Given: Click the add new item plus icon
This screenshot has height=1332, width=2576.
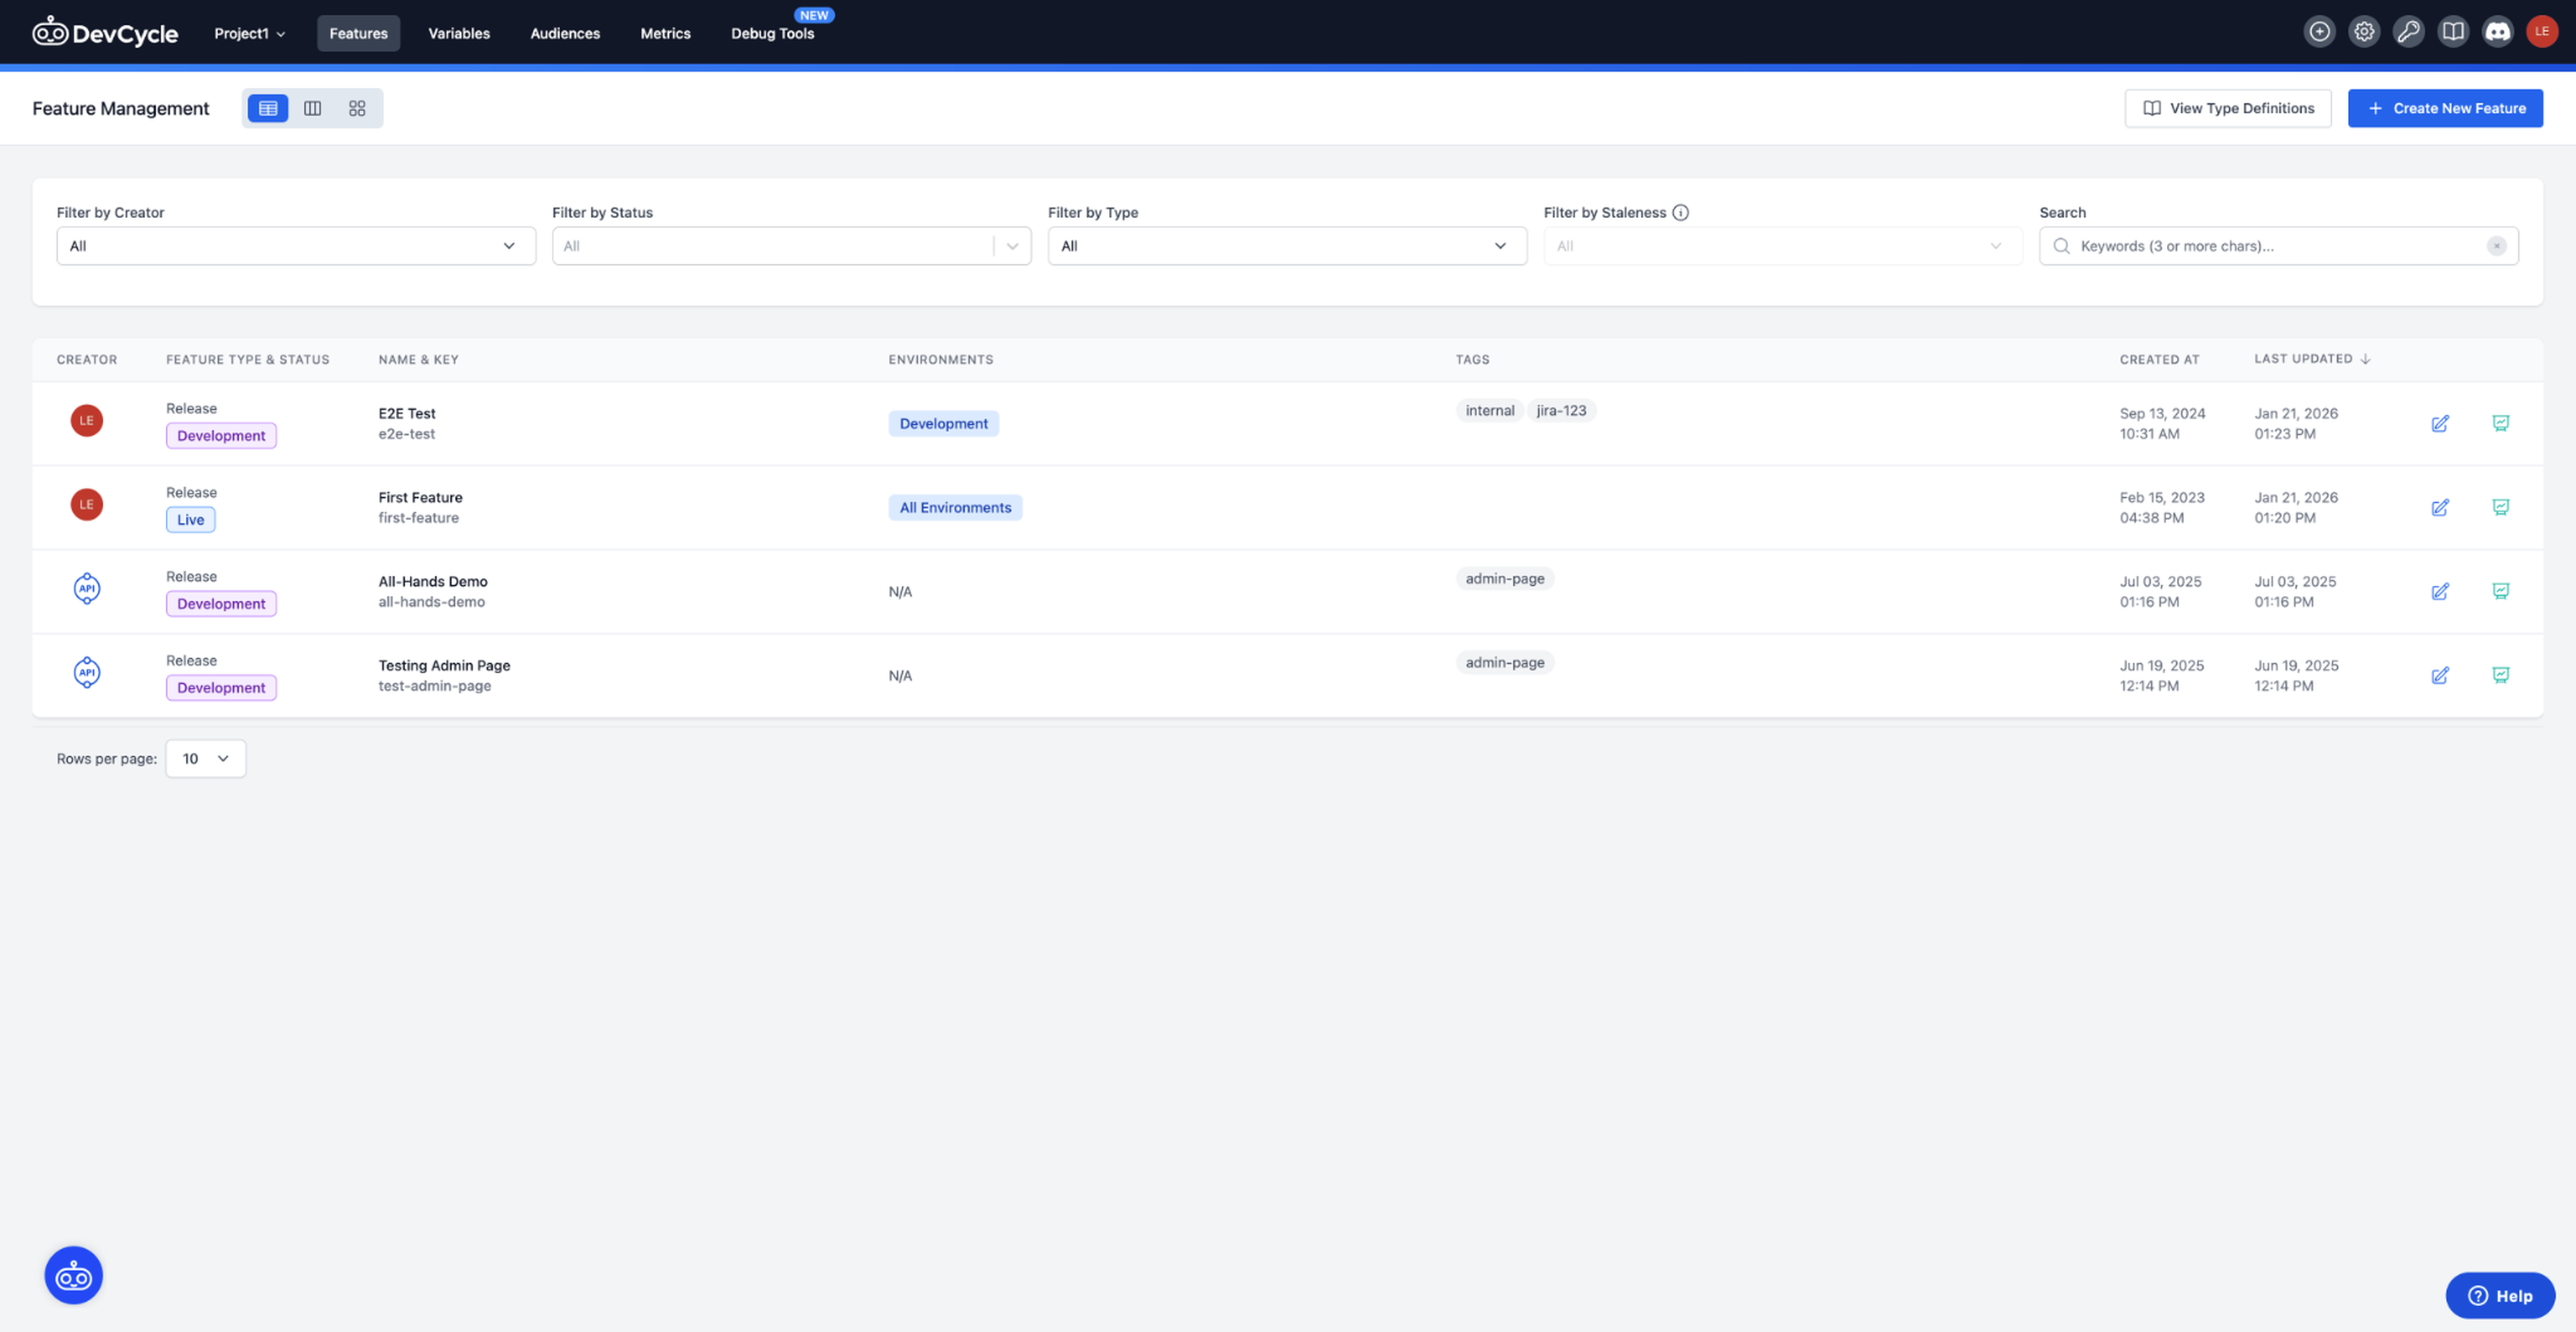Looking at the screenshot, I should (2320, 31).
